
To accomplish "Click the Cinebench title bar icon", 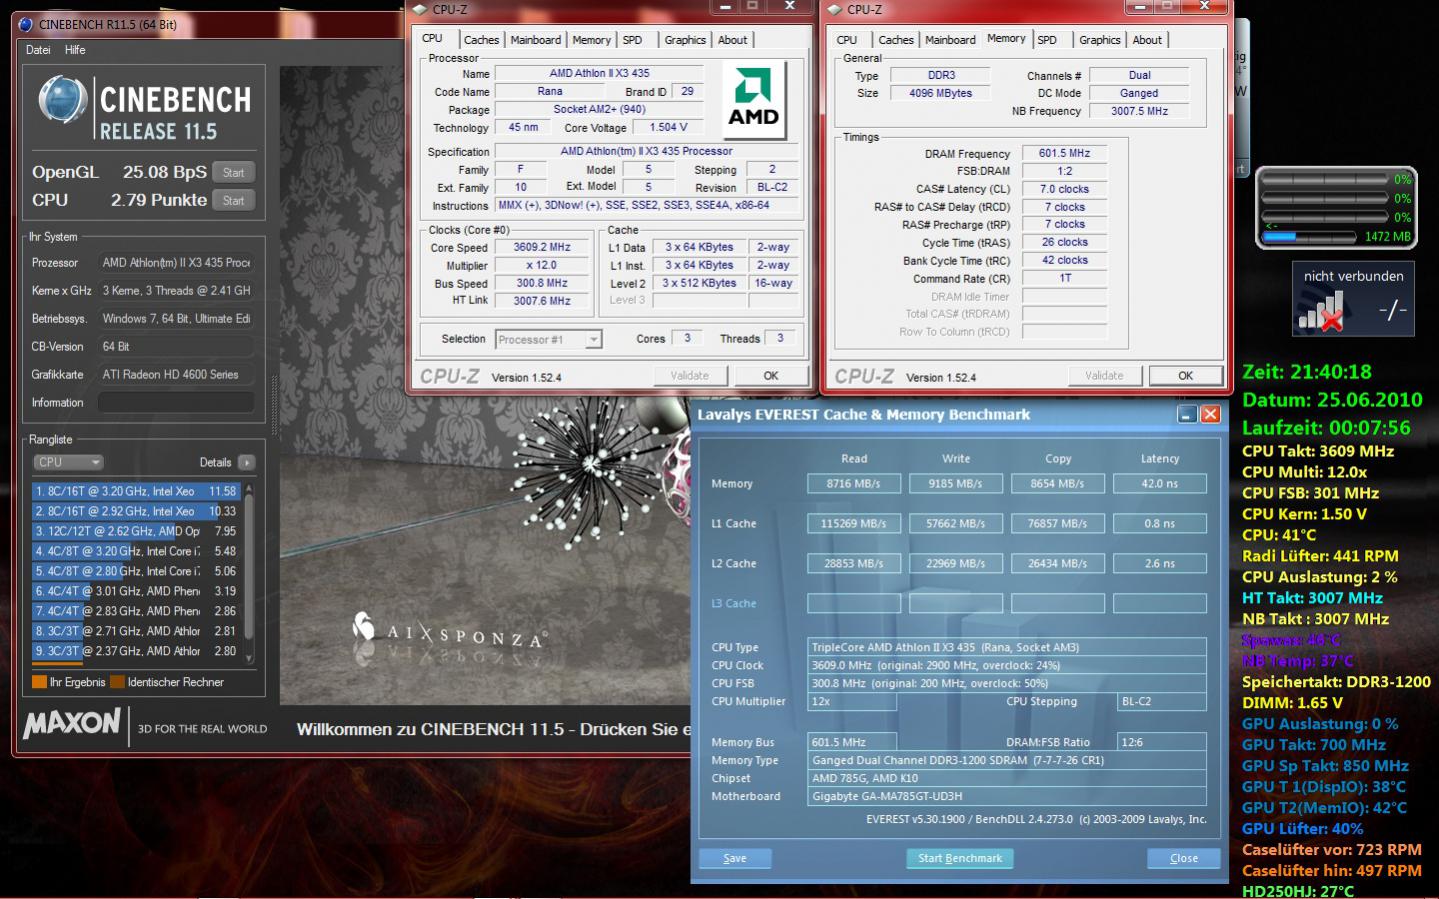I will click(x=26, y=24).
